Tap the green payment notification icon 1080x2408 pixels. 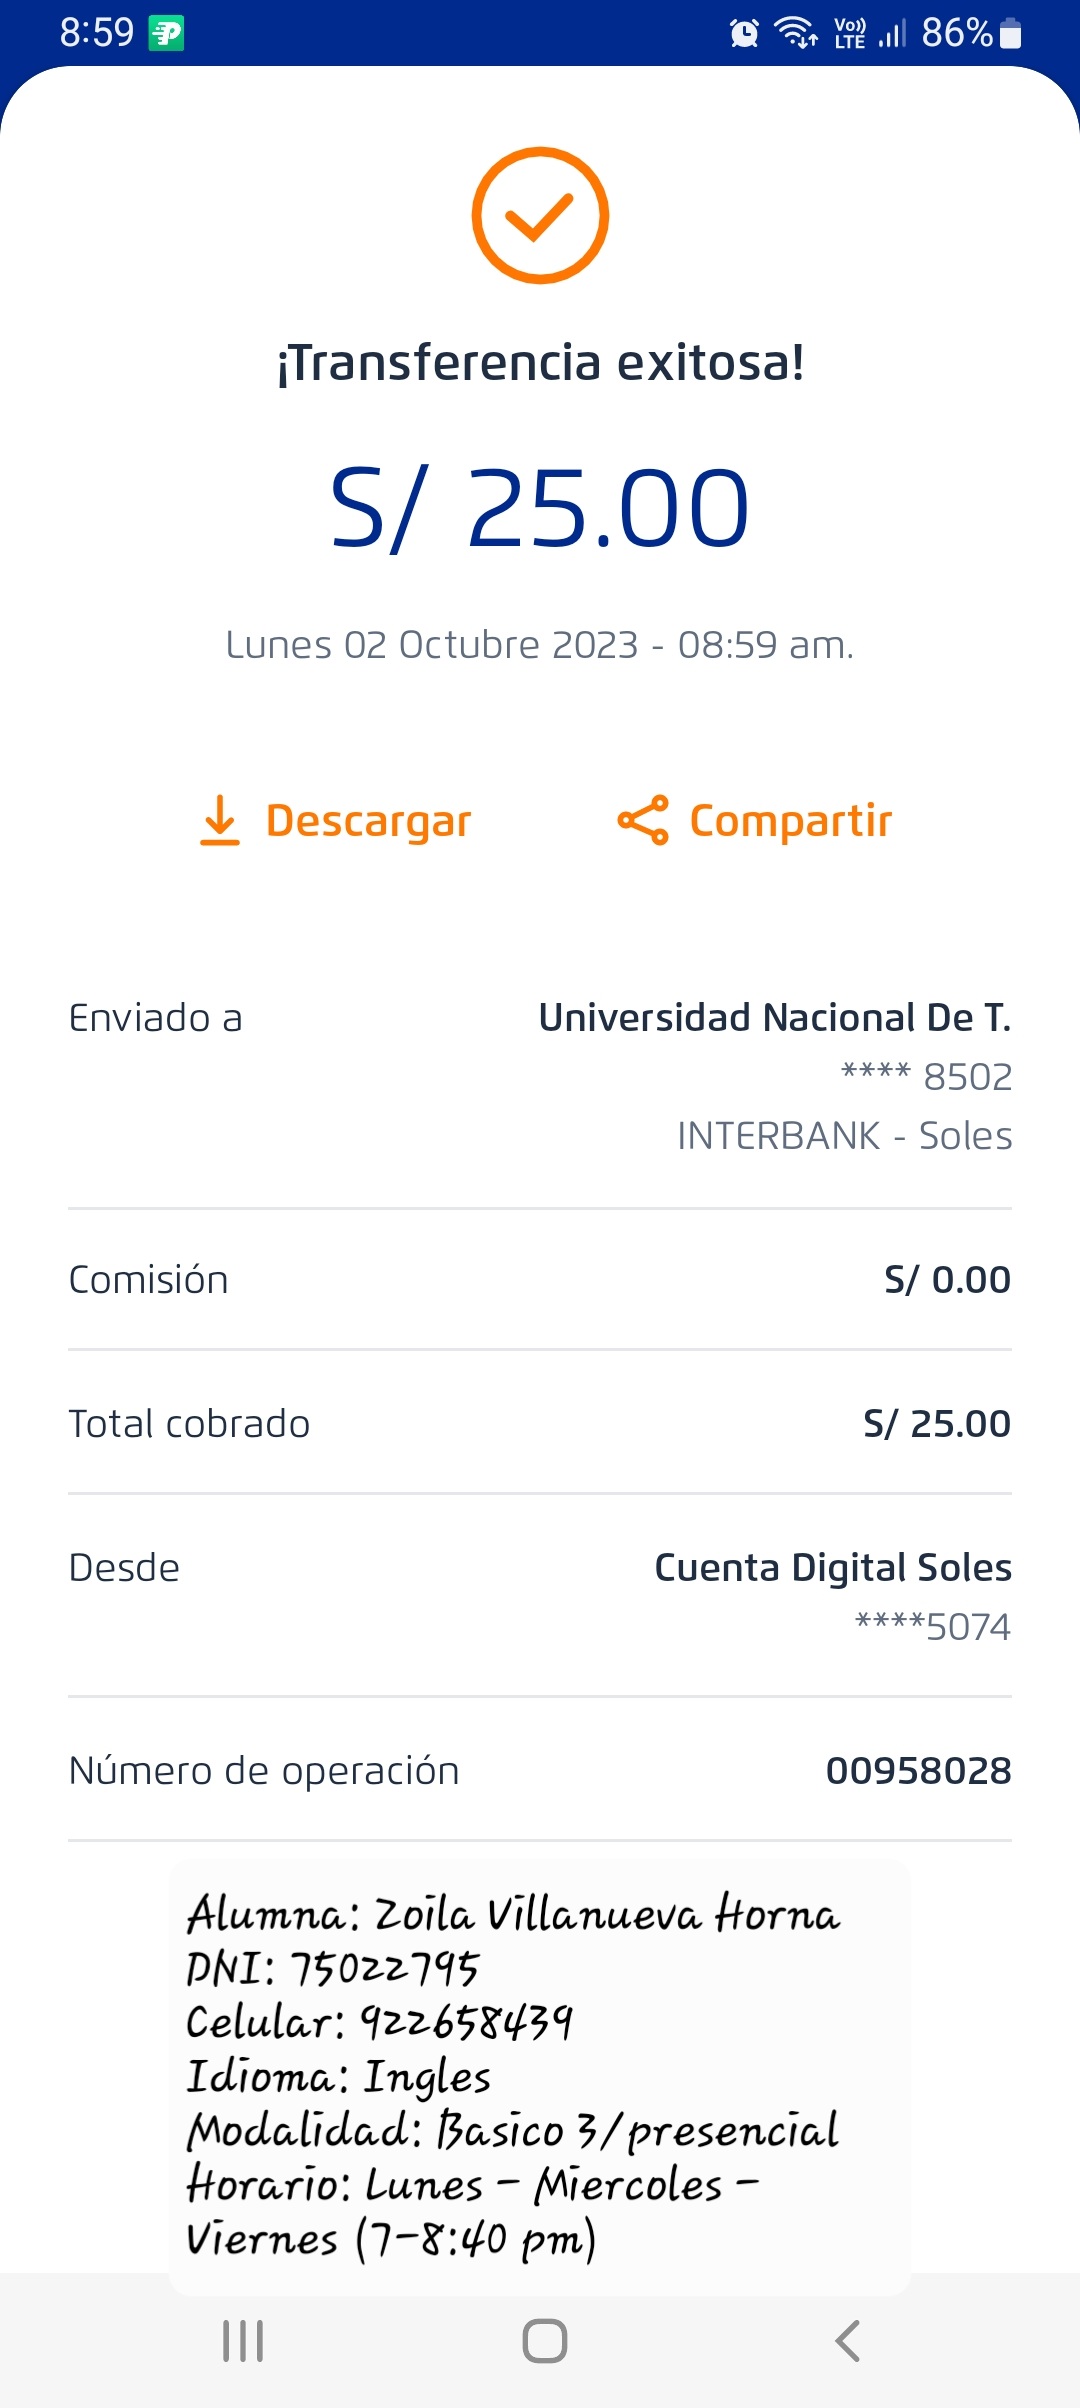pyautogui.click(x=166, y=33)
